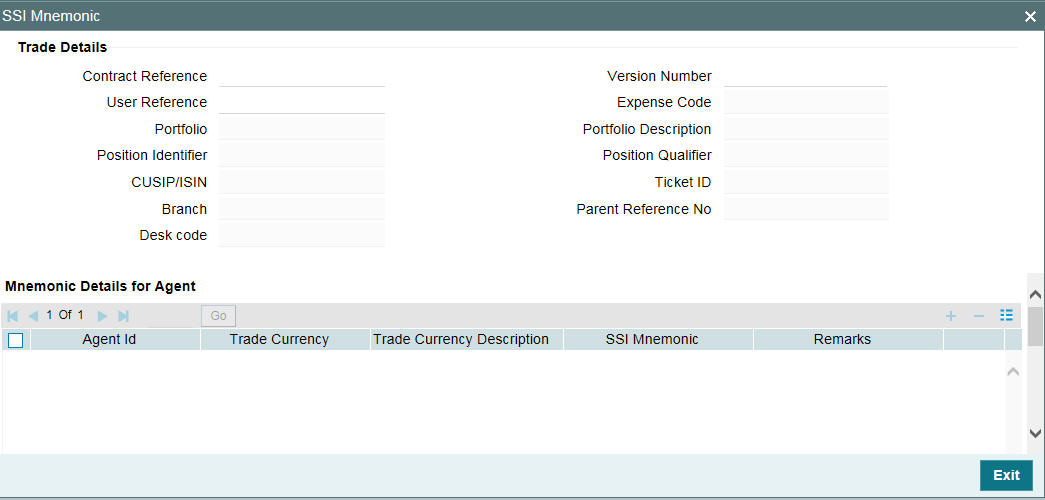Click outer scrollbar up arrow
Image resolution: width=1045 pixels, height=500 pixels.
pos(1035,294)
